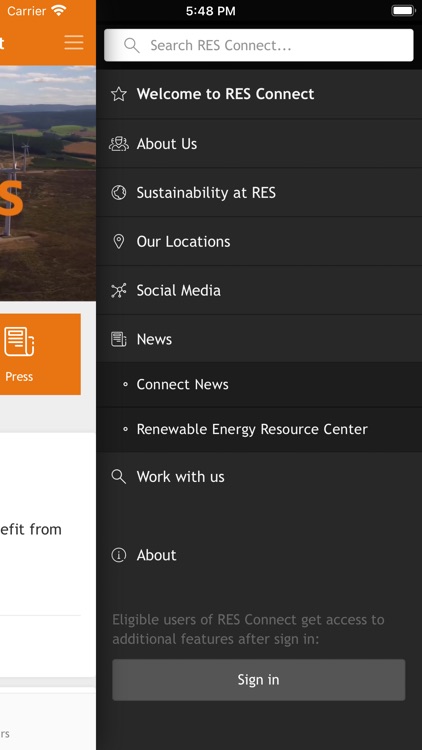This screenshot has width=422, height=750.
Task: Click the globe icon beside Sustainability at RES
Action: [x=119, y=193]
